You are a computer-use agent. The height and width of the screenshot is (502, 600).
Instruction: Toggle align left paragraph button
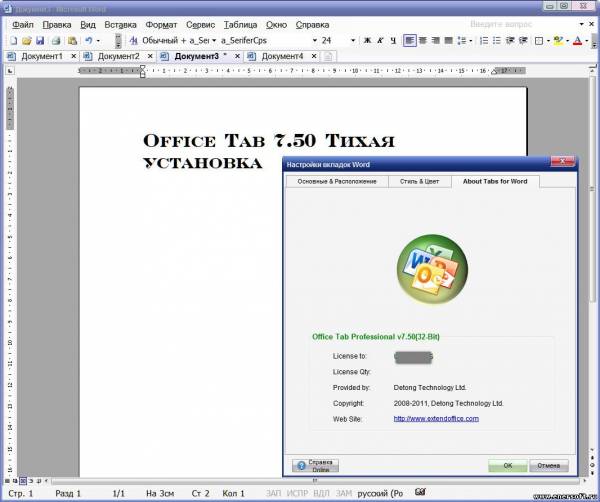pos(409,41)
